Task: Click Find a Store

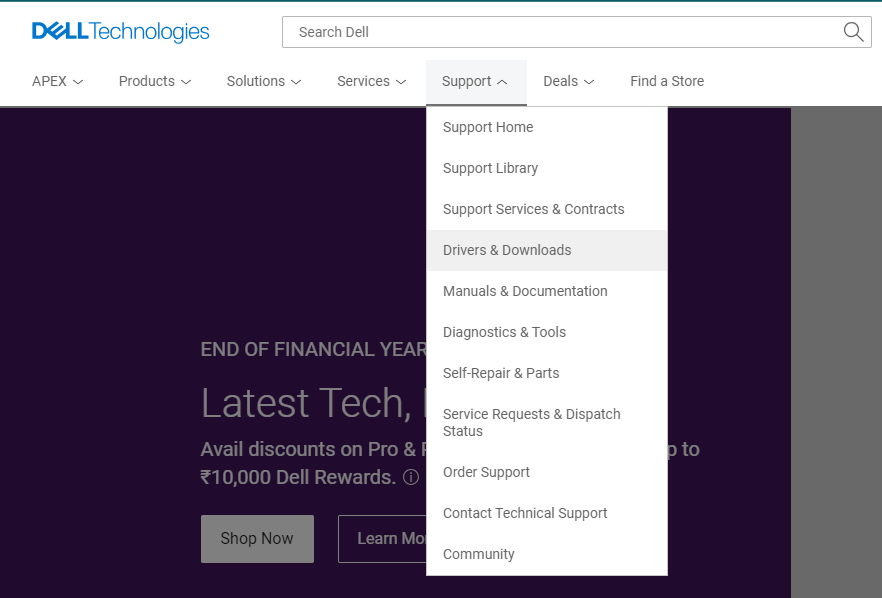Action: coord(667,81)
